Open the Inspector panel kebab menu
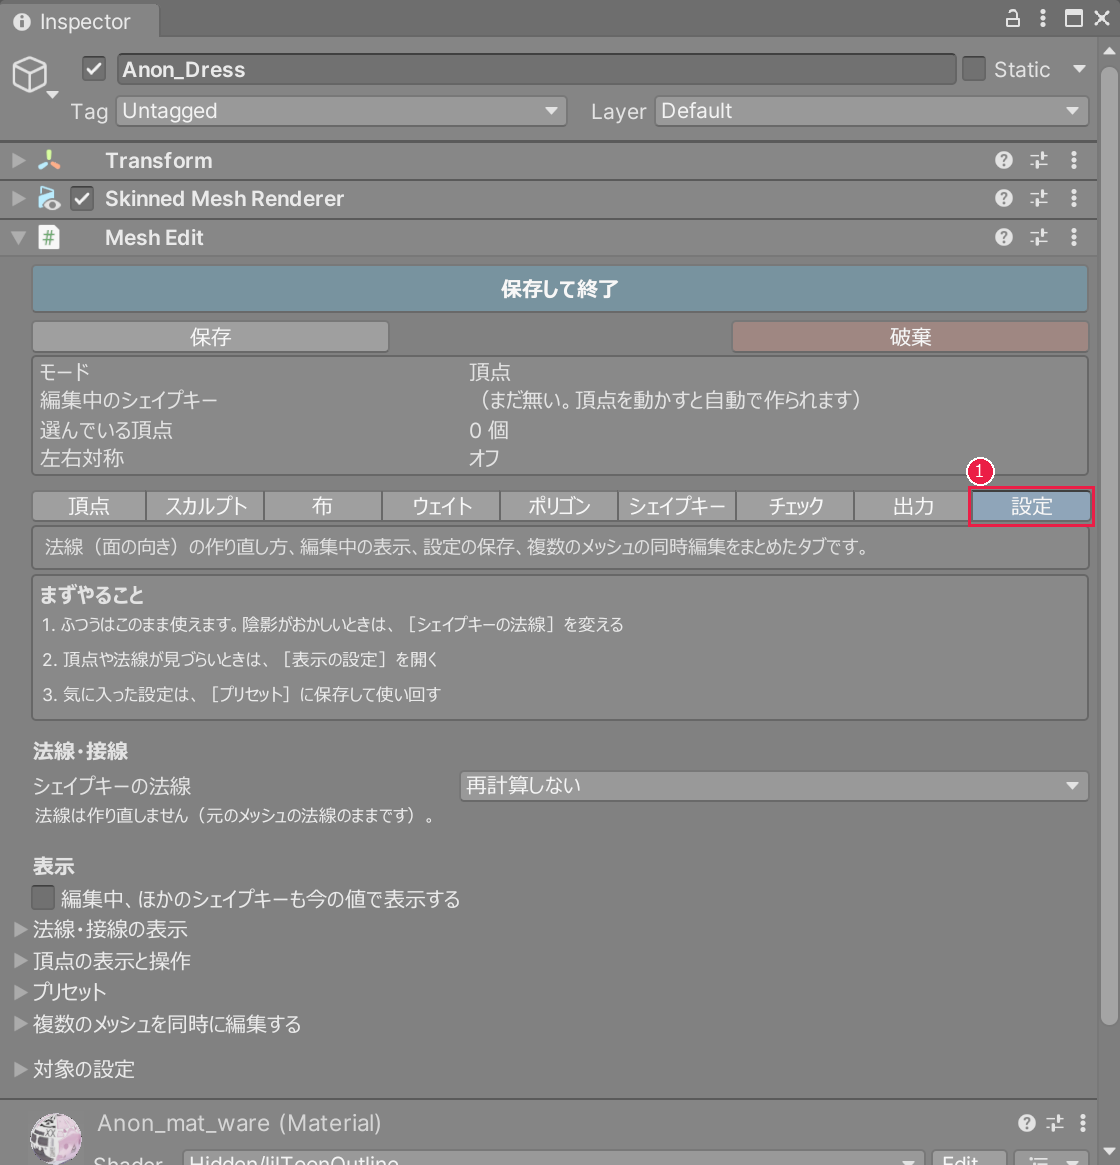 1043,19
